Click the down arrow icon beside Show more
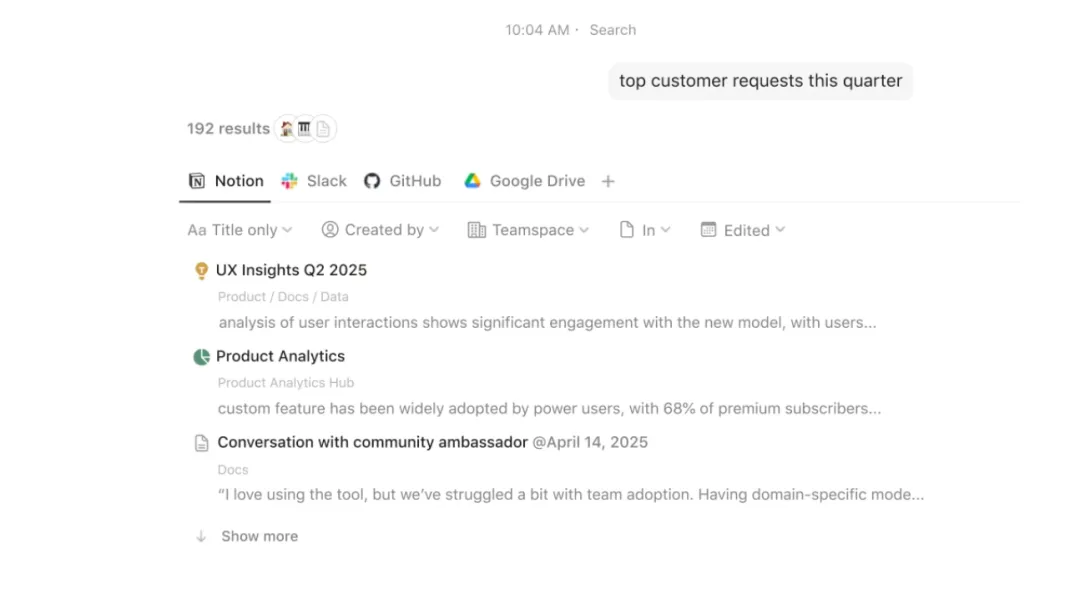This screenshot has width=1080, height=614. click(201, 536)
